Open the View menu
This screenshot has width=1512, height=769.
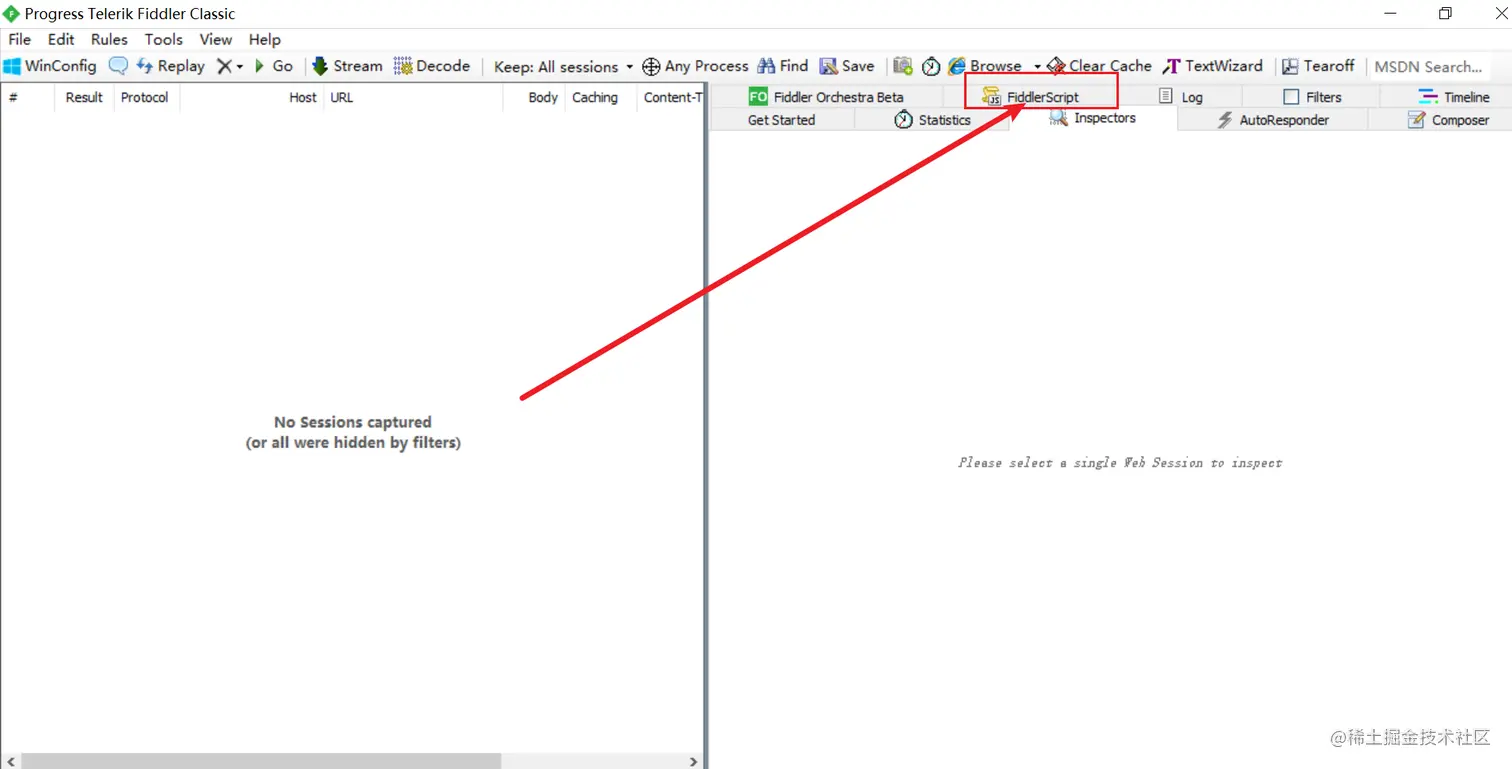coord(215,40)
